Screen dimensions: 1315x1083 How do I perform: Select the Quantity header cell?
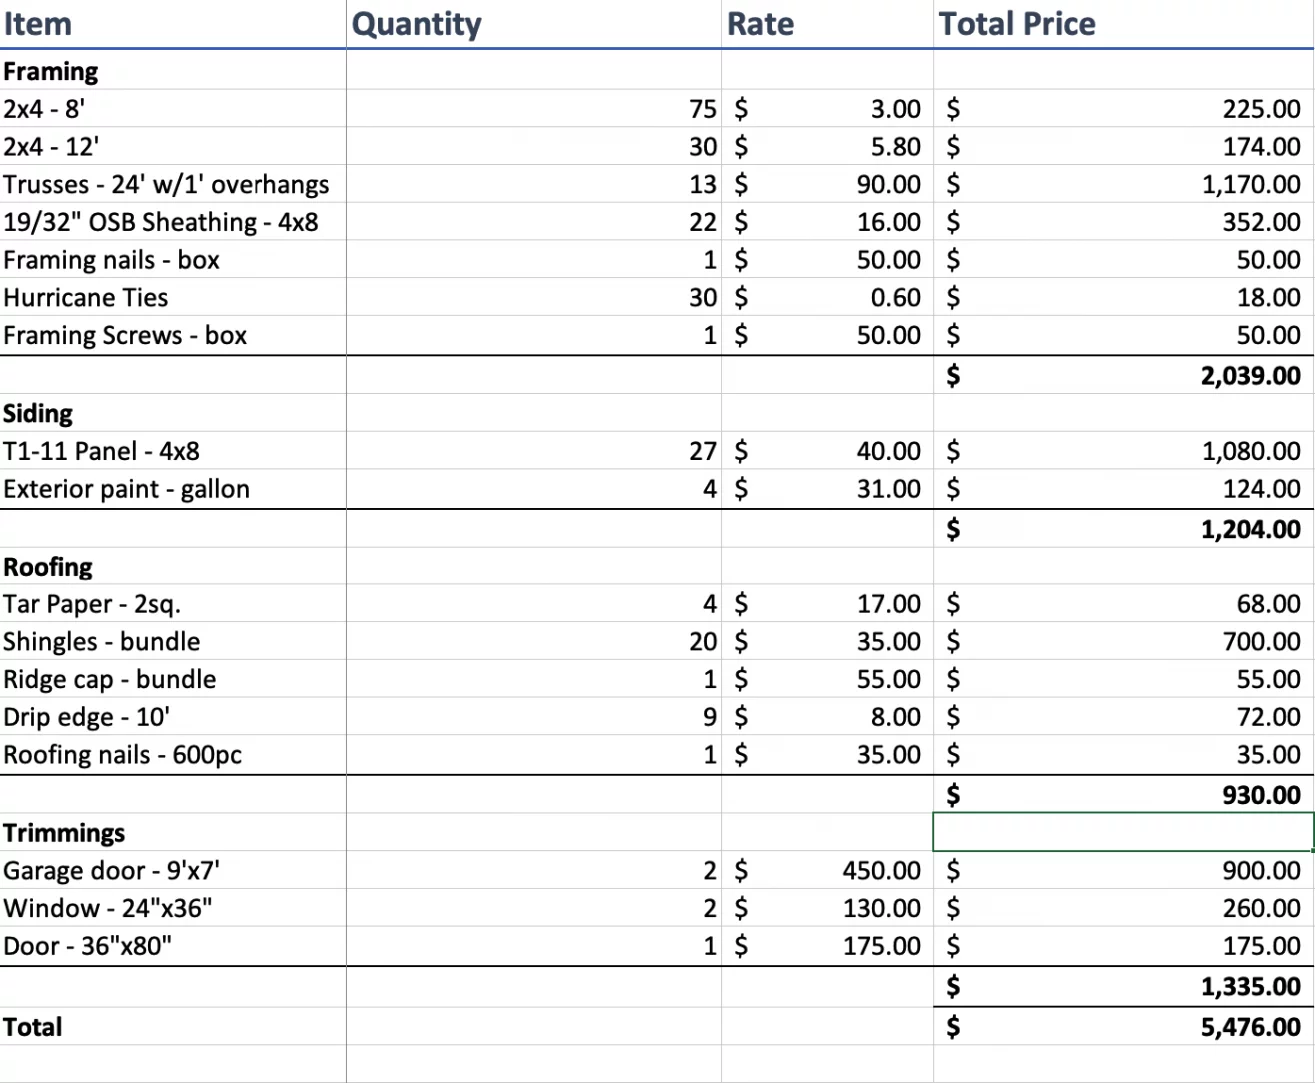click(534, 24)
